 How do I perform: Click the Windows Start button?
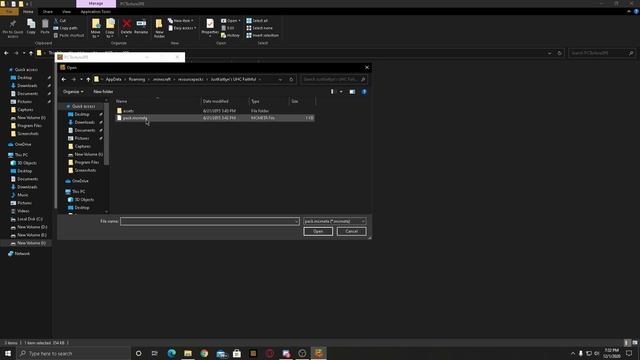click(8, 353)
